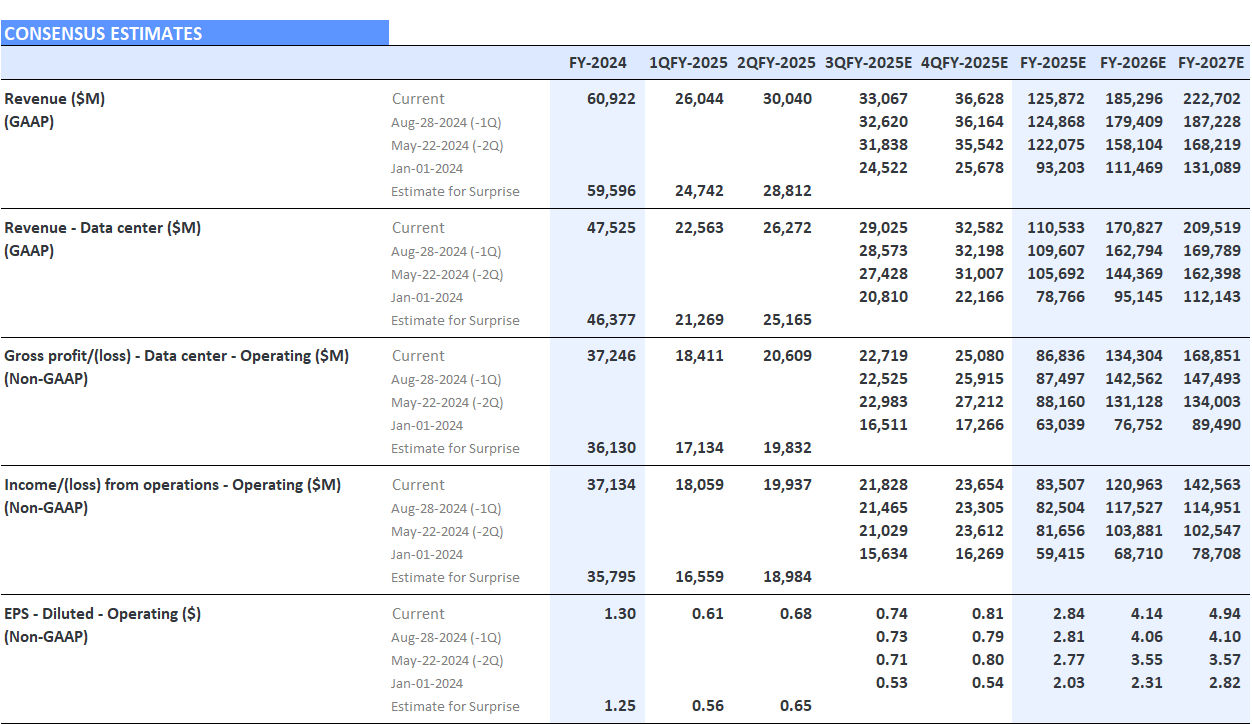This screenshot has width=1252, height=724.
Task: Click Income/(loss) from operations row label
Action: (173, 484)
